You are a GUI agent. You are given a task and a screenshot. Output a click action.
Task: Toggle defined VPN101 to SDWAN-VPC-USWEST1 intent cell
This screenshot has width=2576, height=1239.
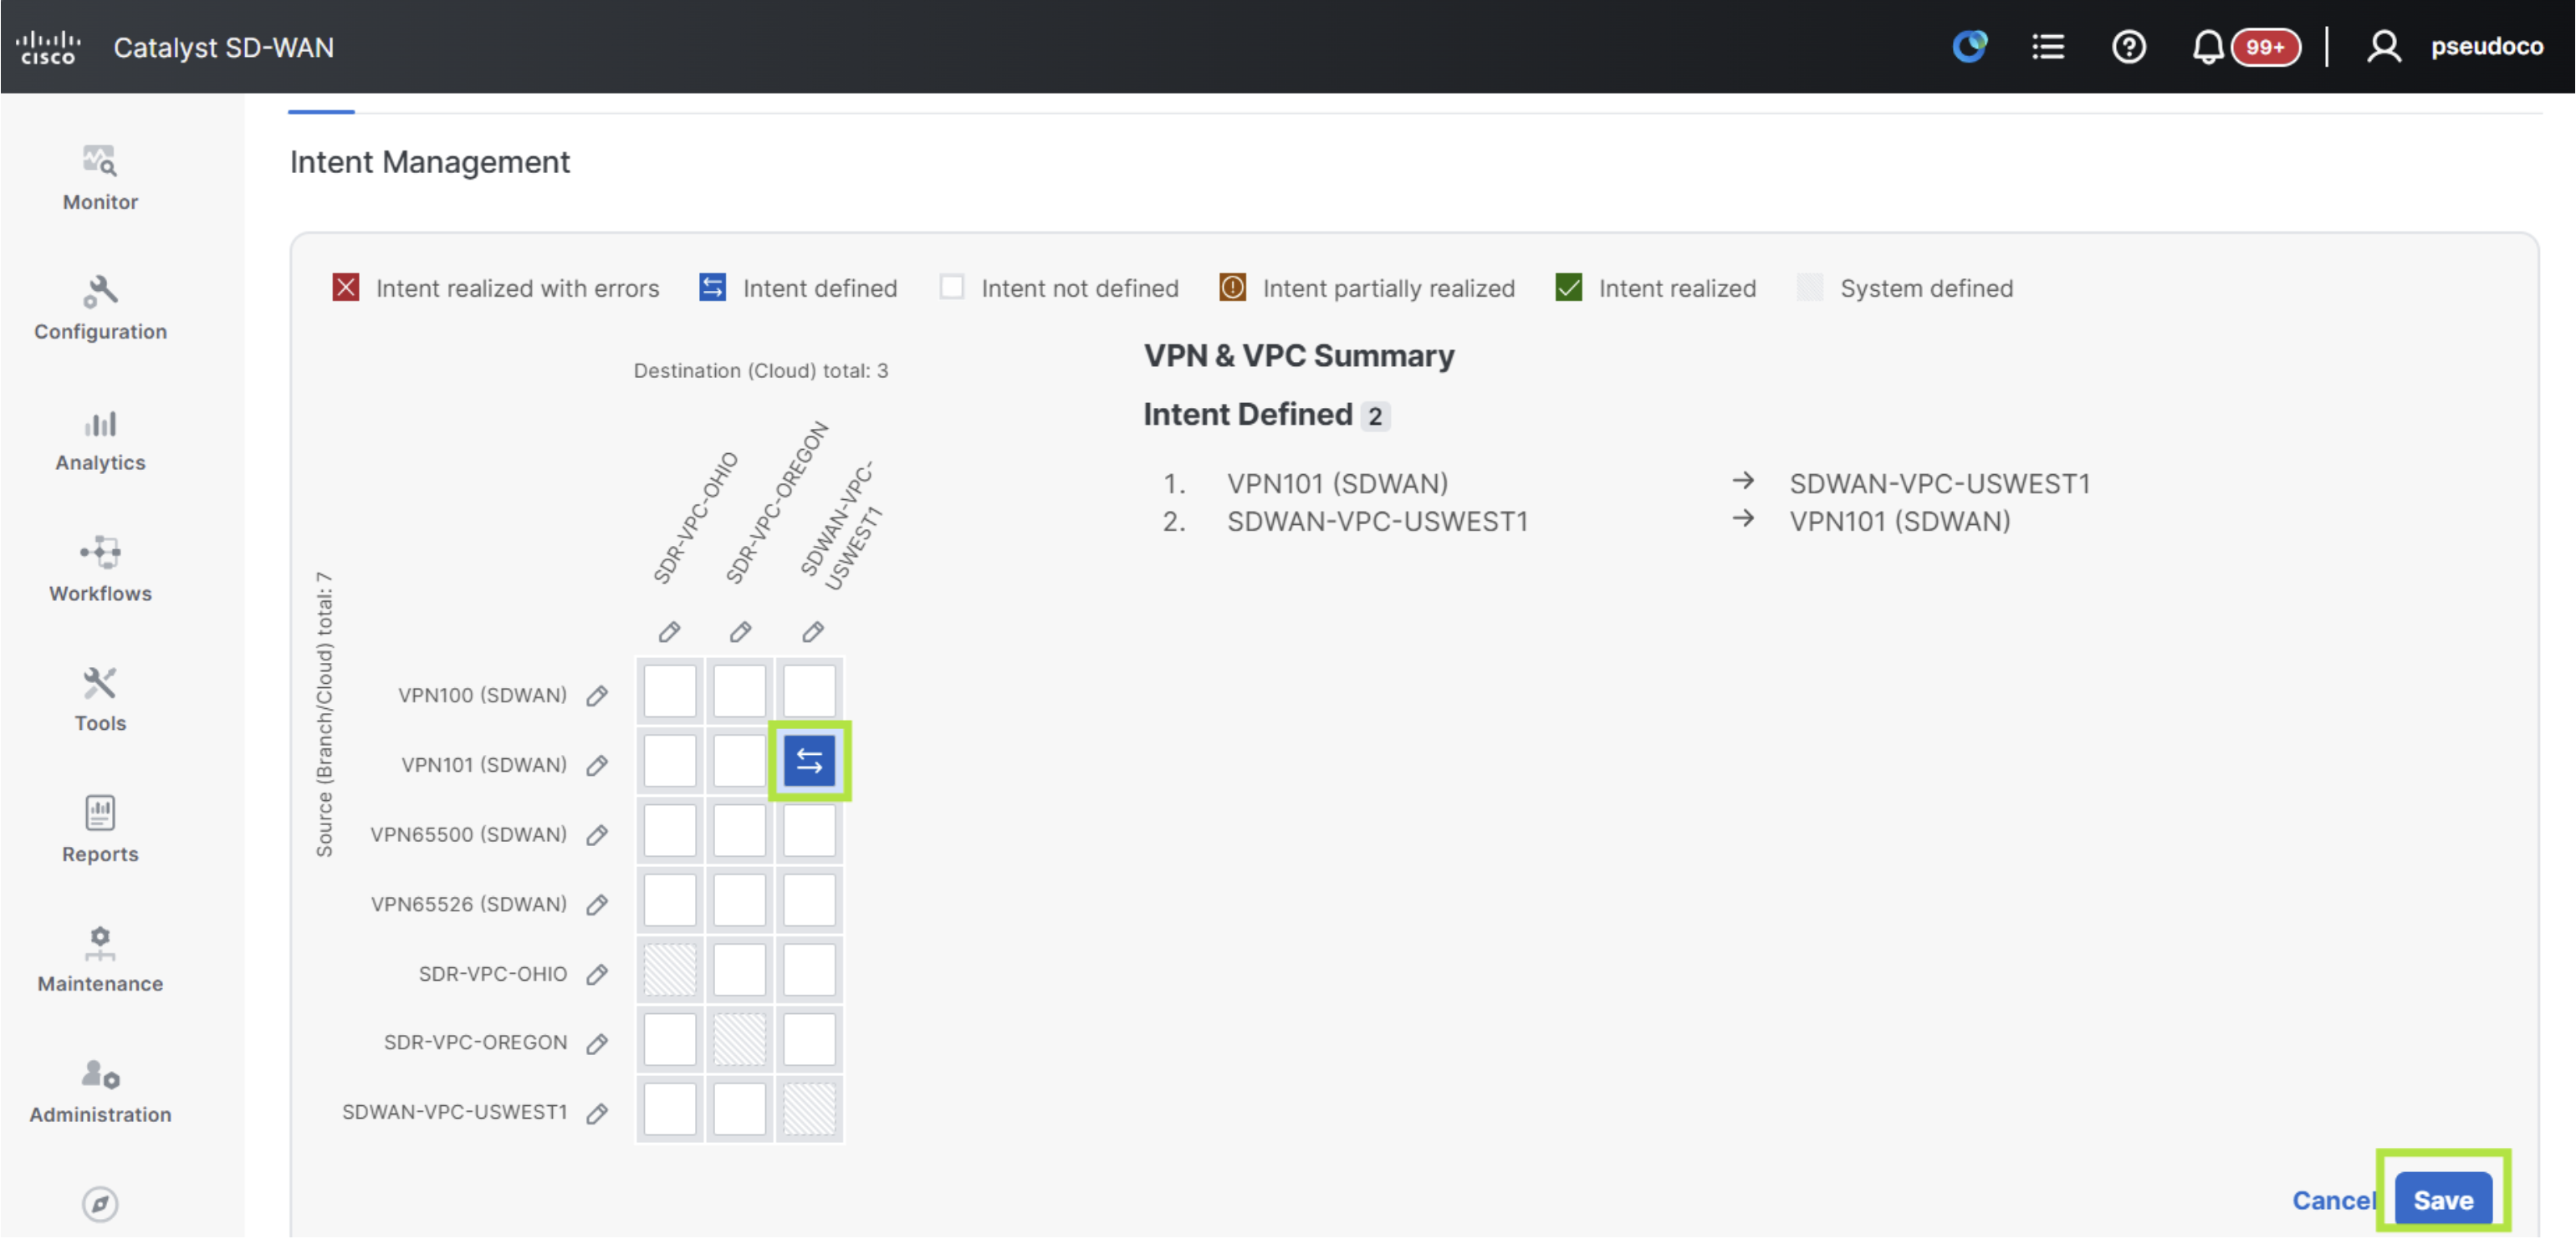809,762
